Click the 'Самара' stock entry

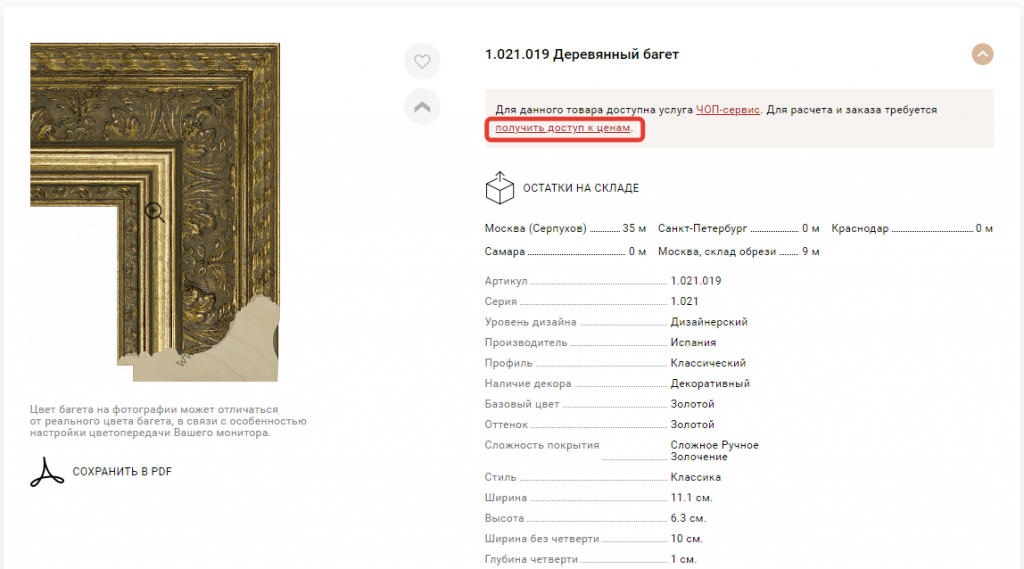point(565,252)
